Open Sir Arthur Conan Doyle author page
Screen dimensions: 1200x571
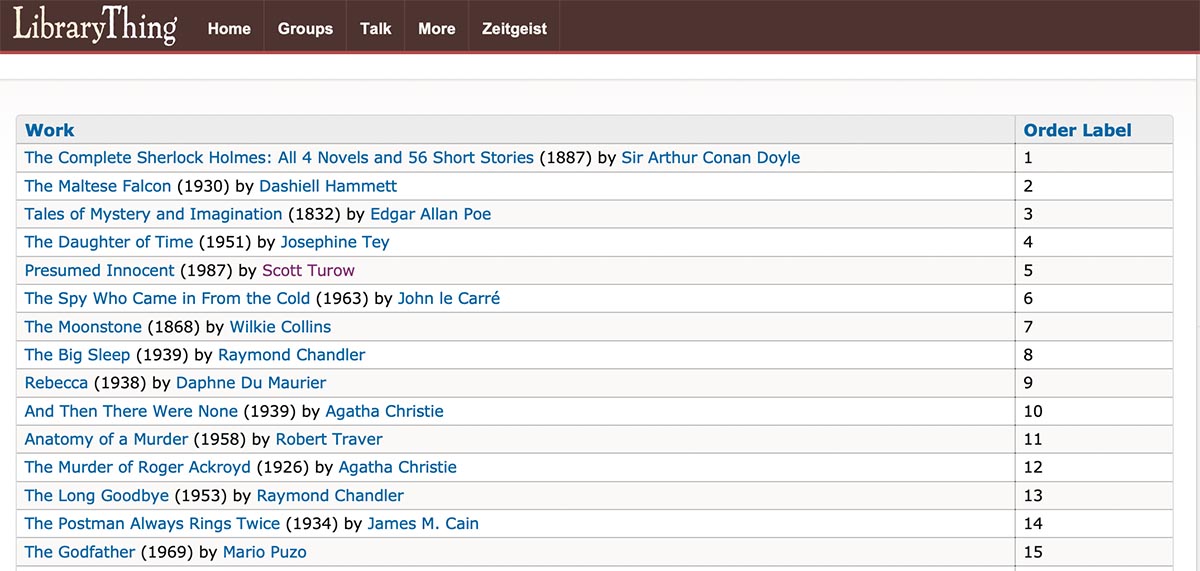pyautogui.click(x=711, y=158)
